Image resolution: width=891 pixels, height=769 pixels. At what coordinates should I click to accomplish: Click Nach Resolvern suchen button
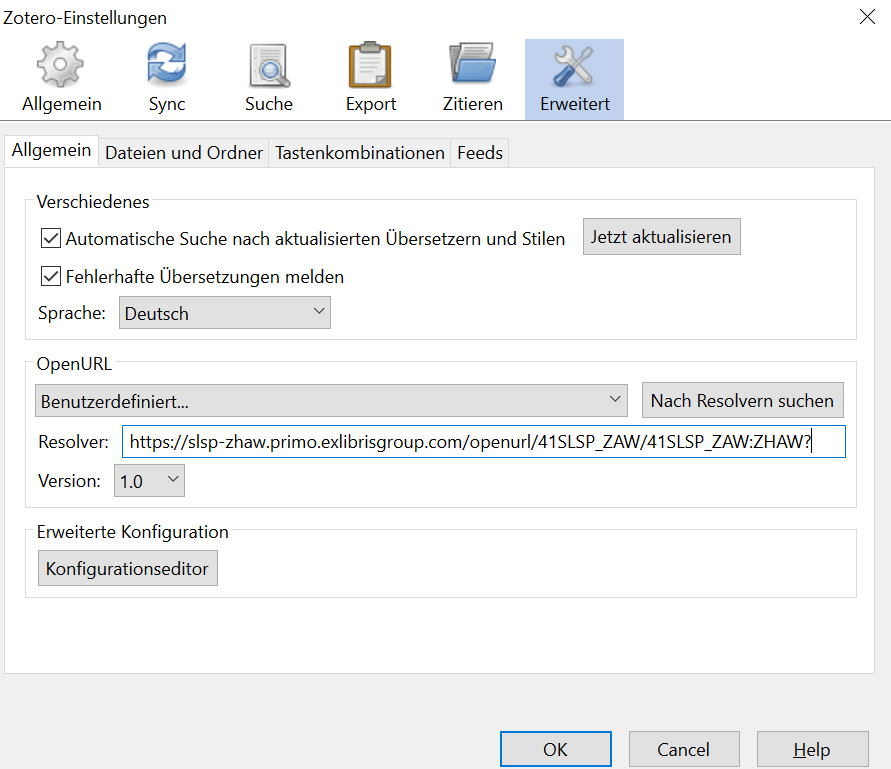[743, 400]
